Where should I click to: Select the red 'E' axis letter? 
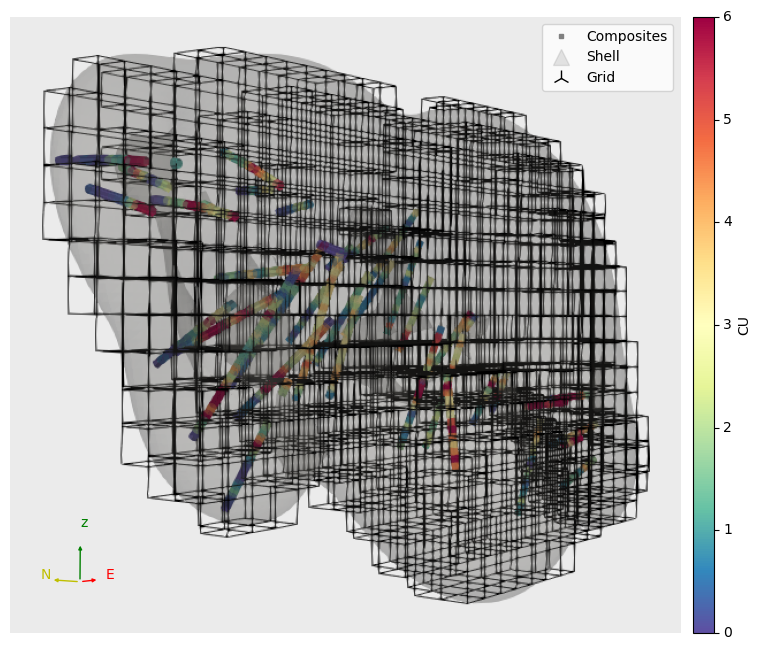tap(110, 575)
